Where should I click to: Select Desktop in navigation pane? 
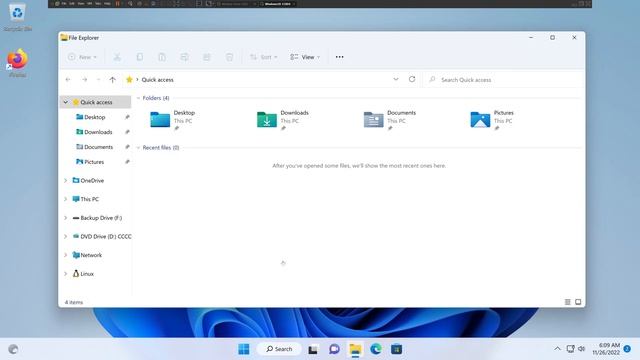(x=95, y=117)
